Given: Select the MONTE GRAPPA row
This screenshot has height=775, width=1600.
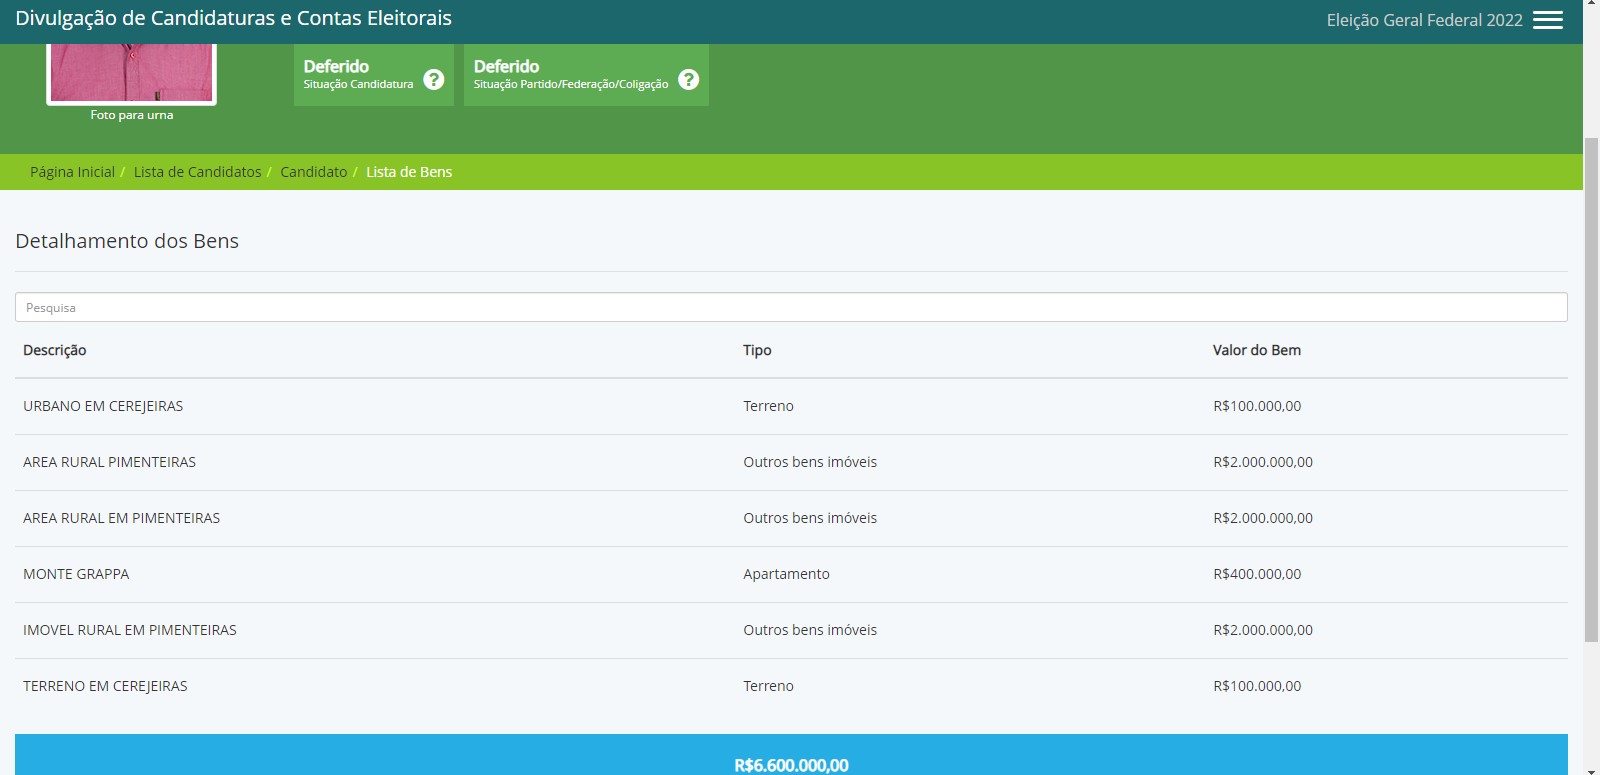Looking at the screenshot, I should tap(76, 574).
